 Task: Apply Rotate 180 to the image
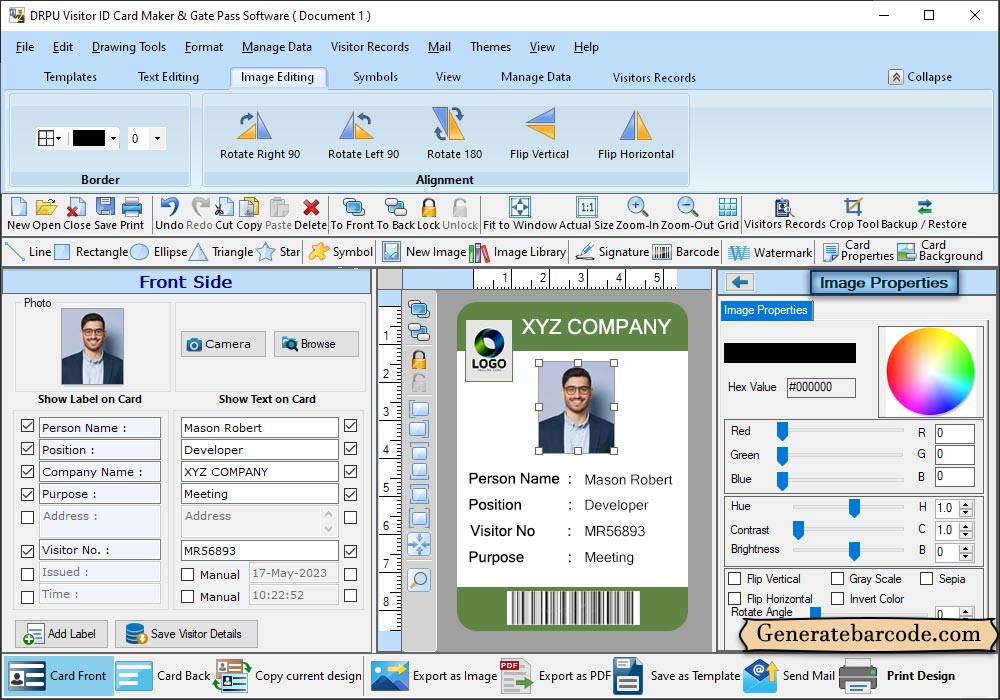[x=448, y=124]
